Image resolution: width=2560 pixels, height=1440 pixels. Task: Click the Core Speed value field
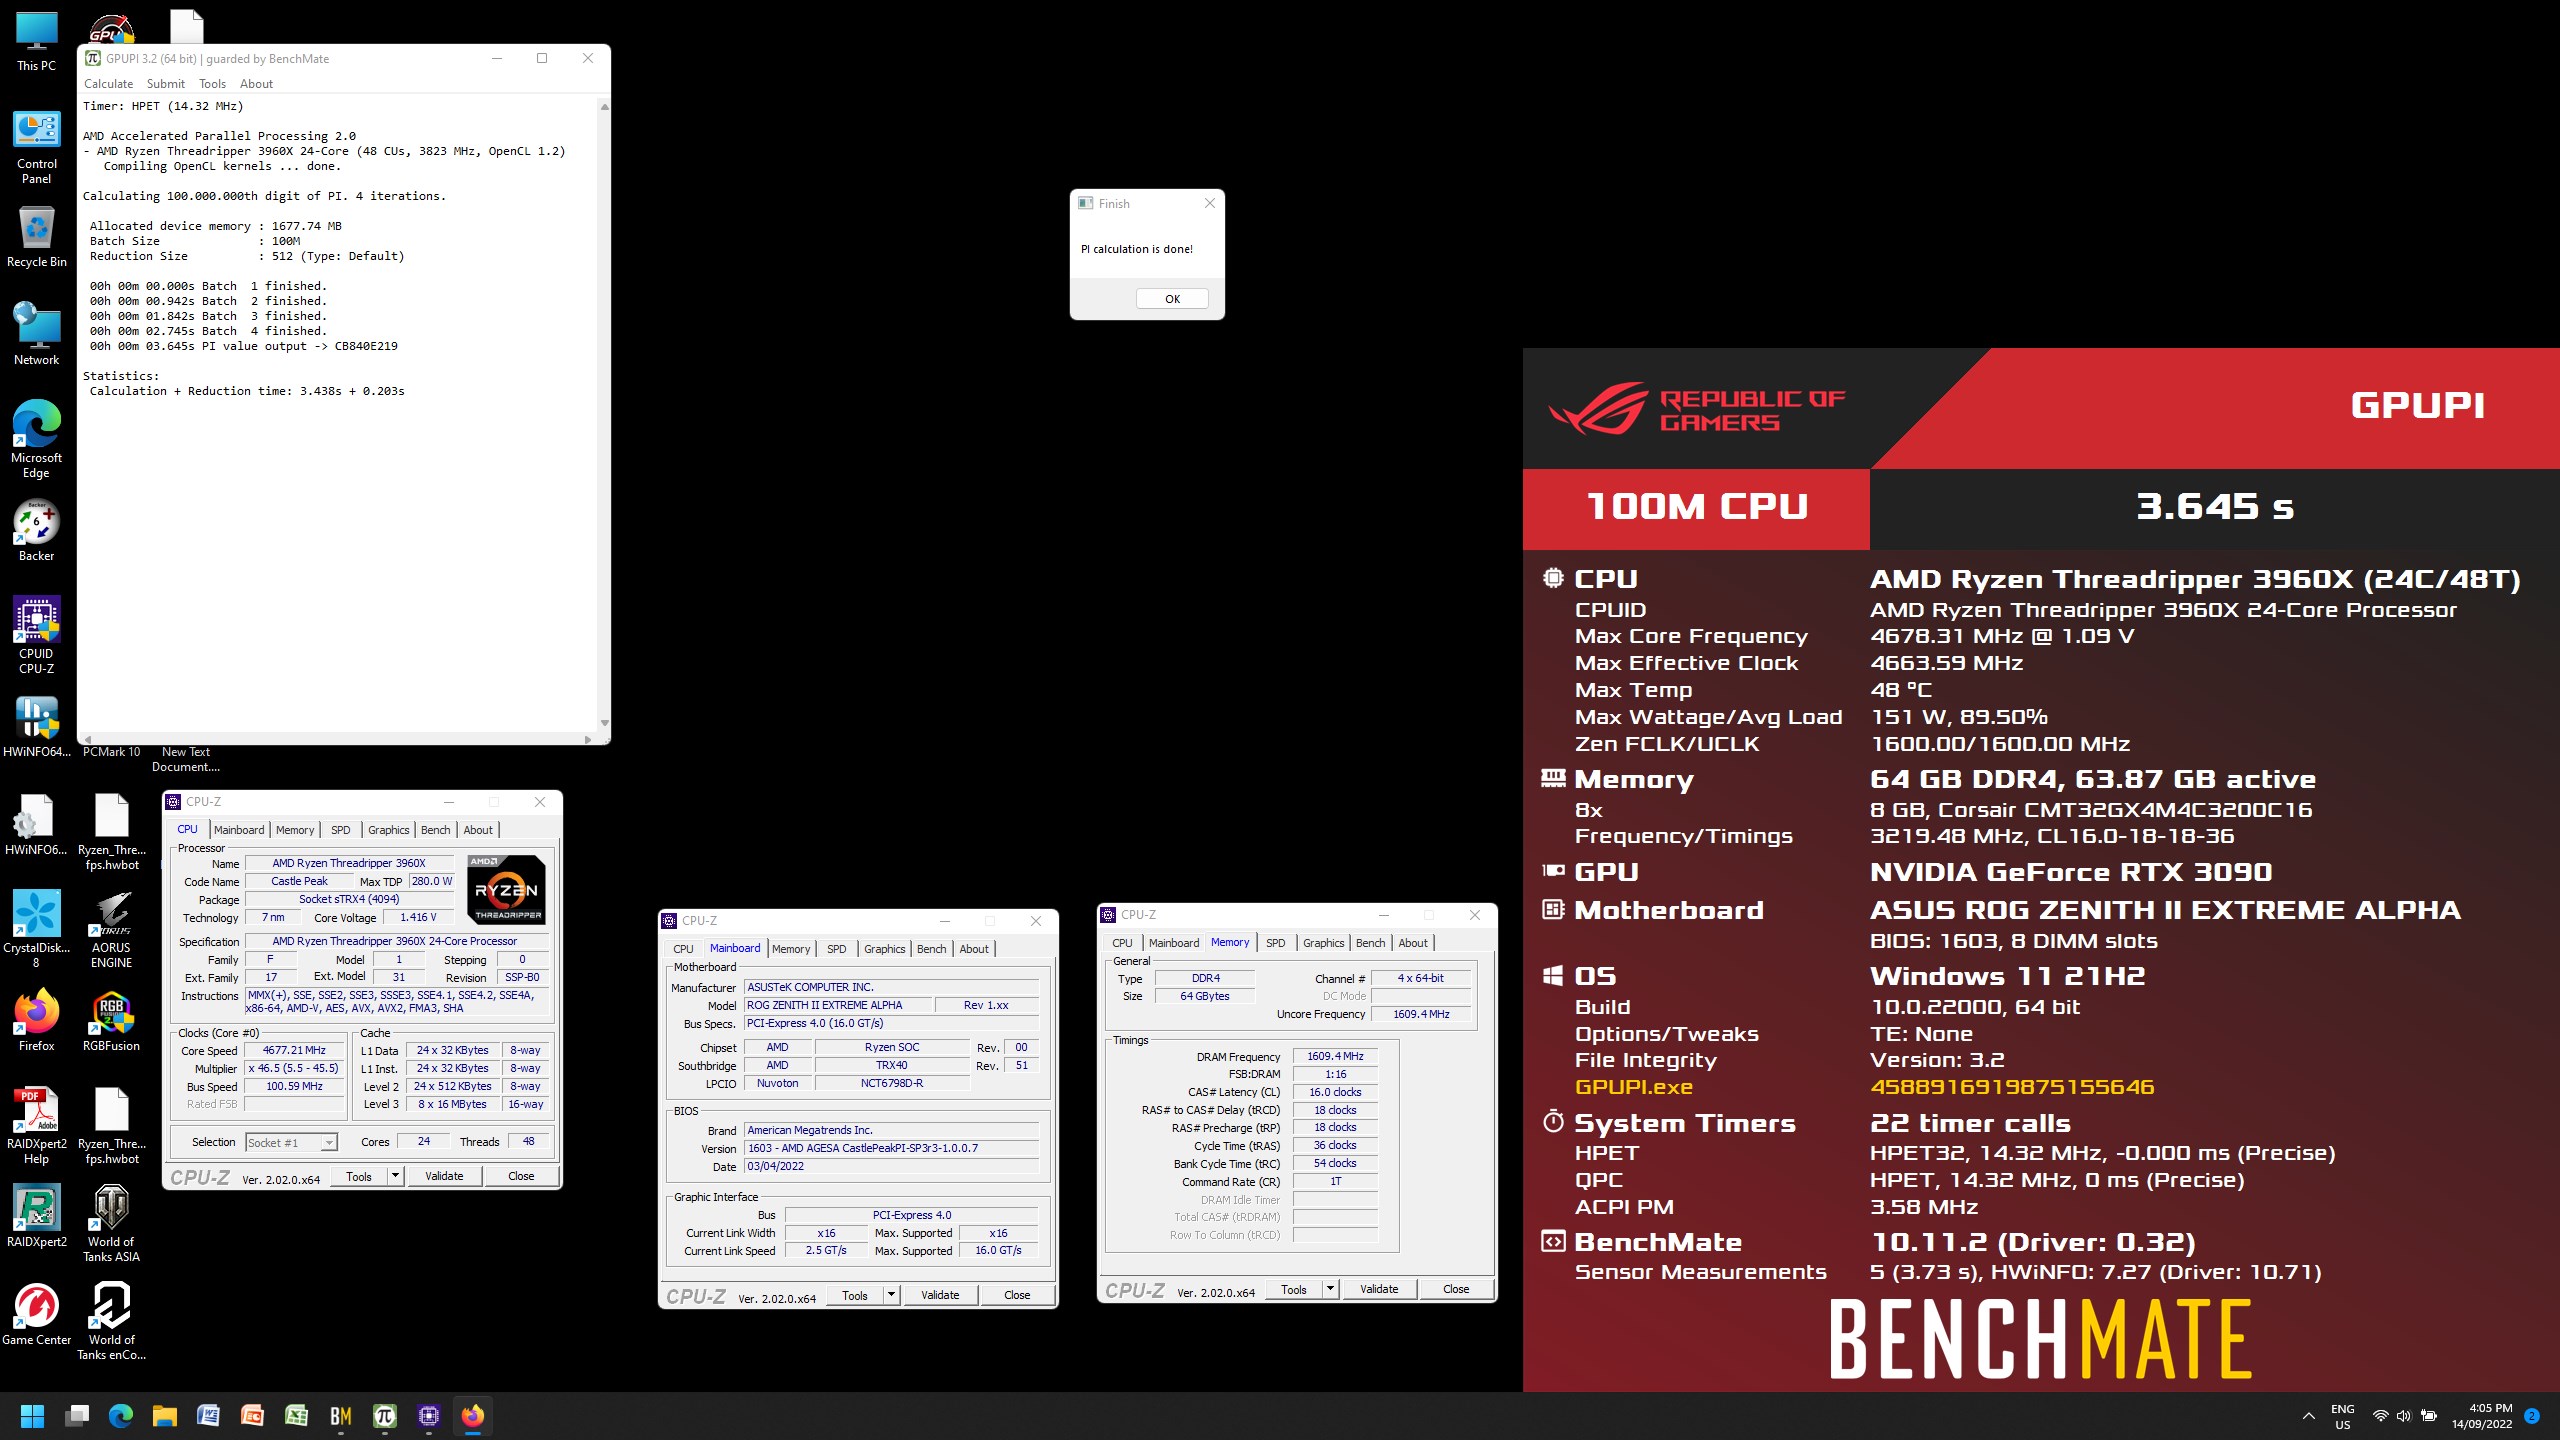pyautogui.click(x=294, y=1051)
